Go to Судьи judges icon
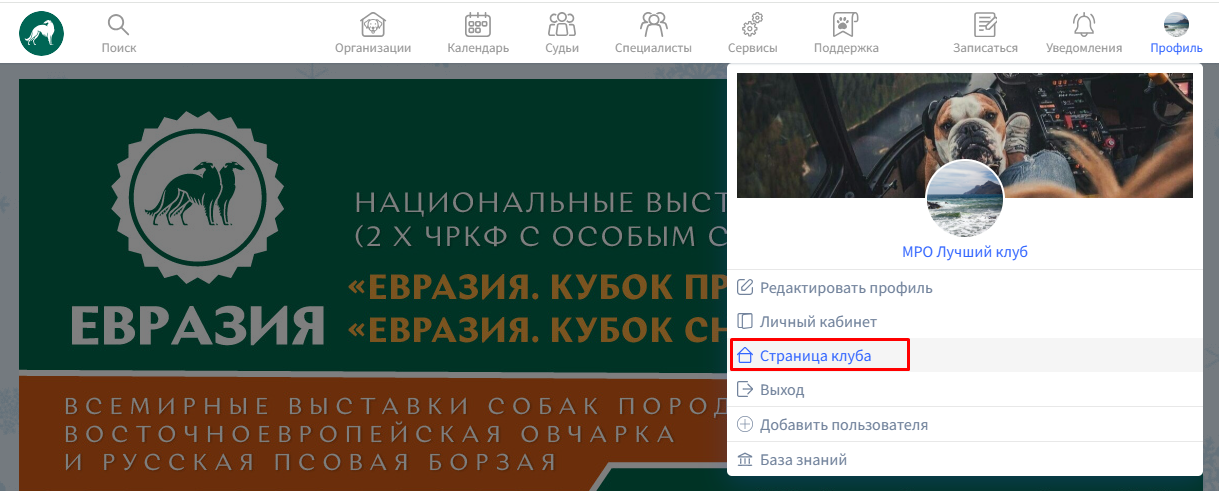 pos(562,25)
